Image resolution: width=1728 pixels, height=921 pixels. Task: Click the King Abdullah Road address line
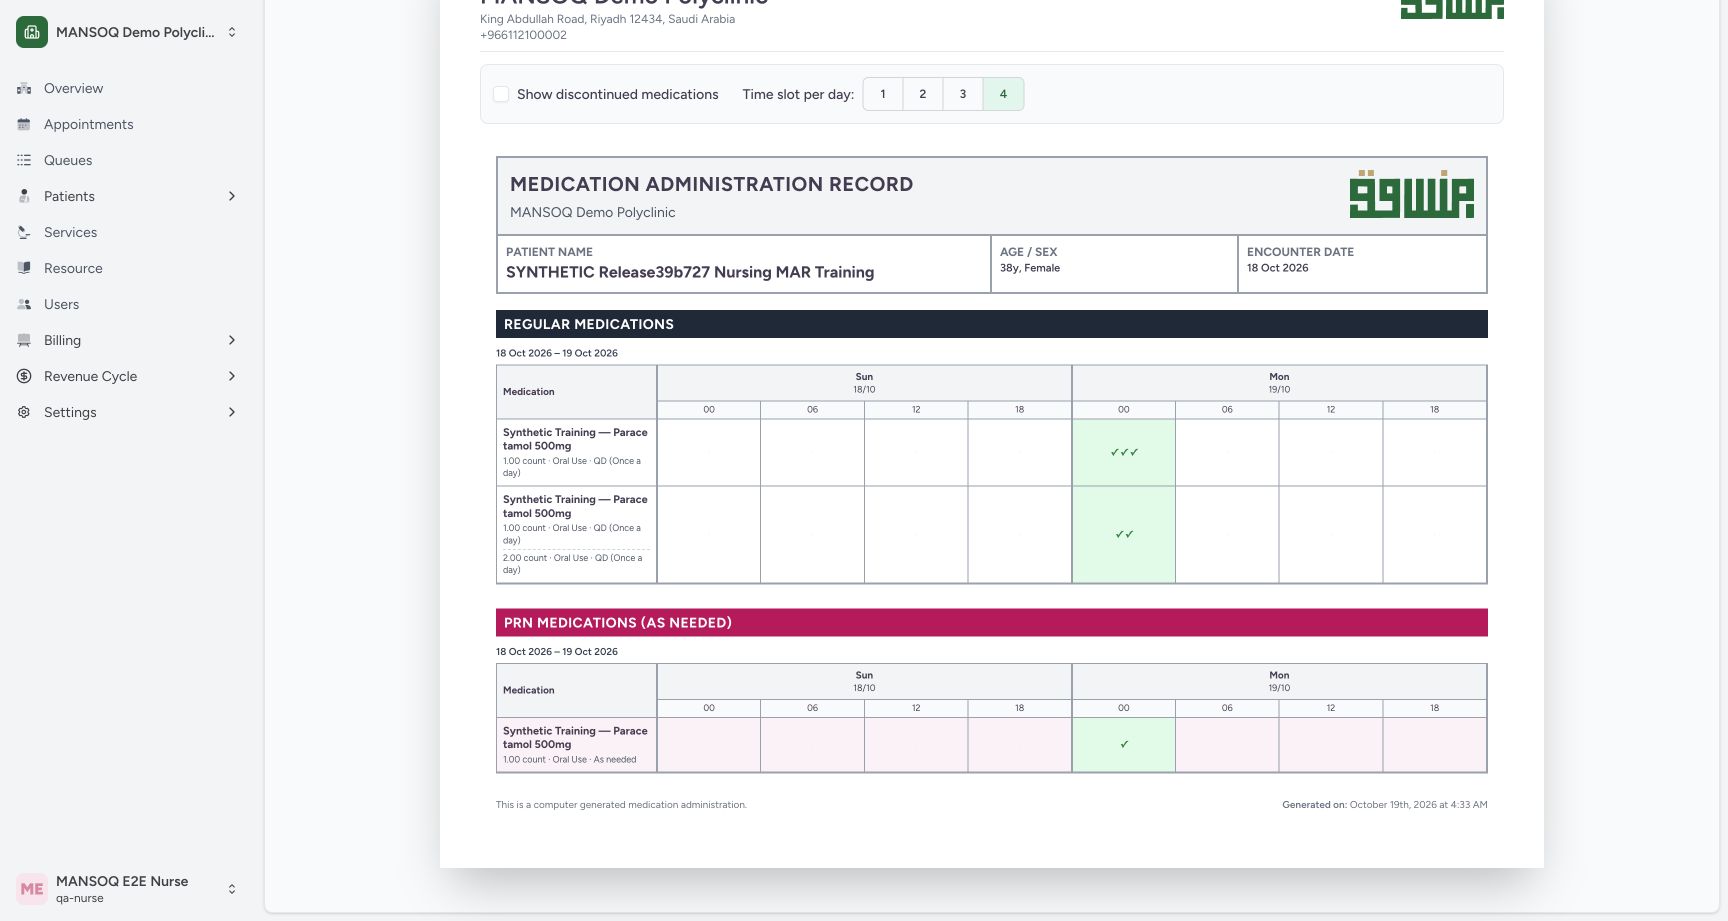pyautogui.click(x=607, y=19)
